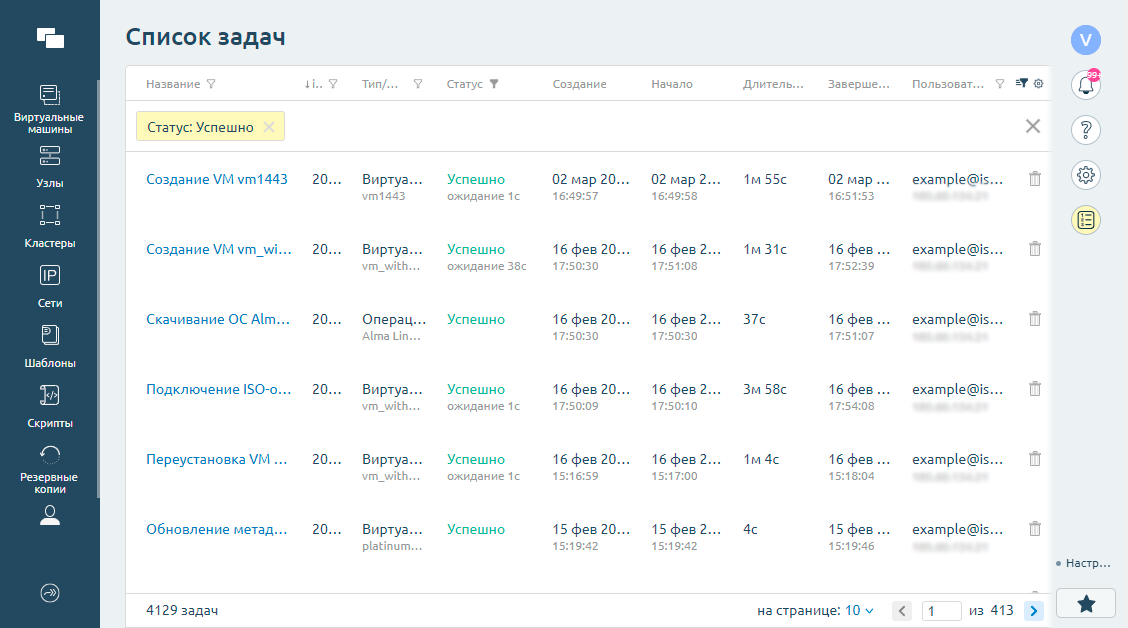Open the user avatar 'V' menu
Image resolution: width=1128 pixels, height=628 pixels.
coord(1085,40)
